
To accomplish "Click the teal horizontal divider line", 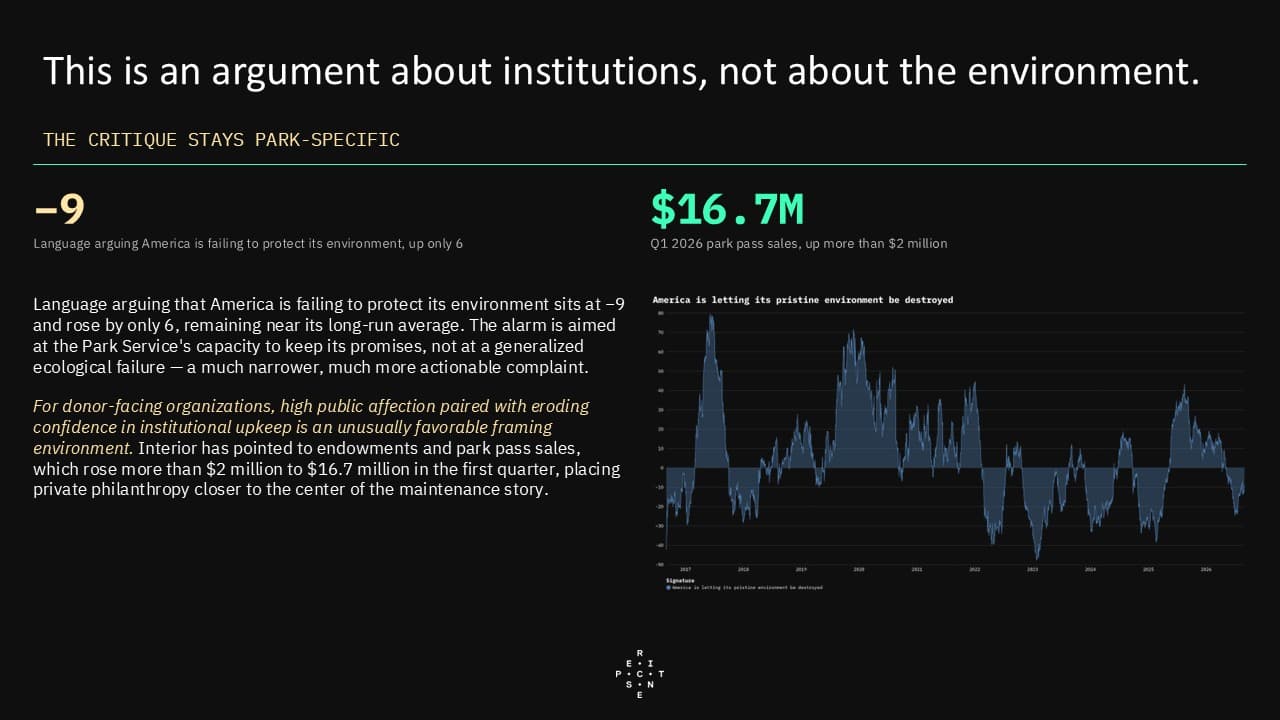I will click(640, 164).
